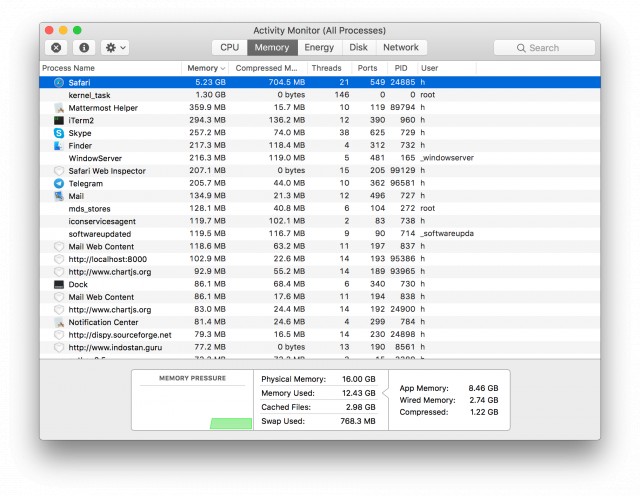Image resolution: width=640 pixels, height=496 pixels.
Task: Switch to the Energy tab
Action: click(319, 47)
